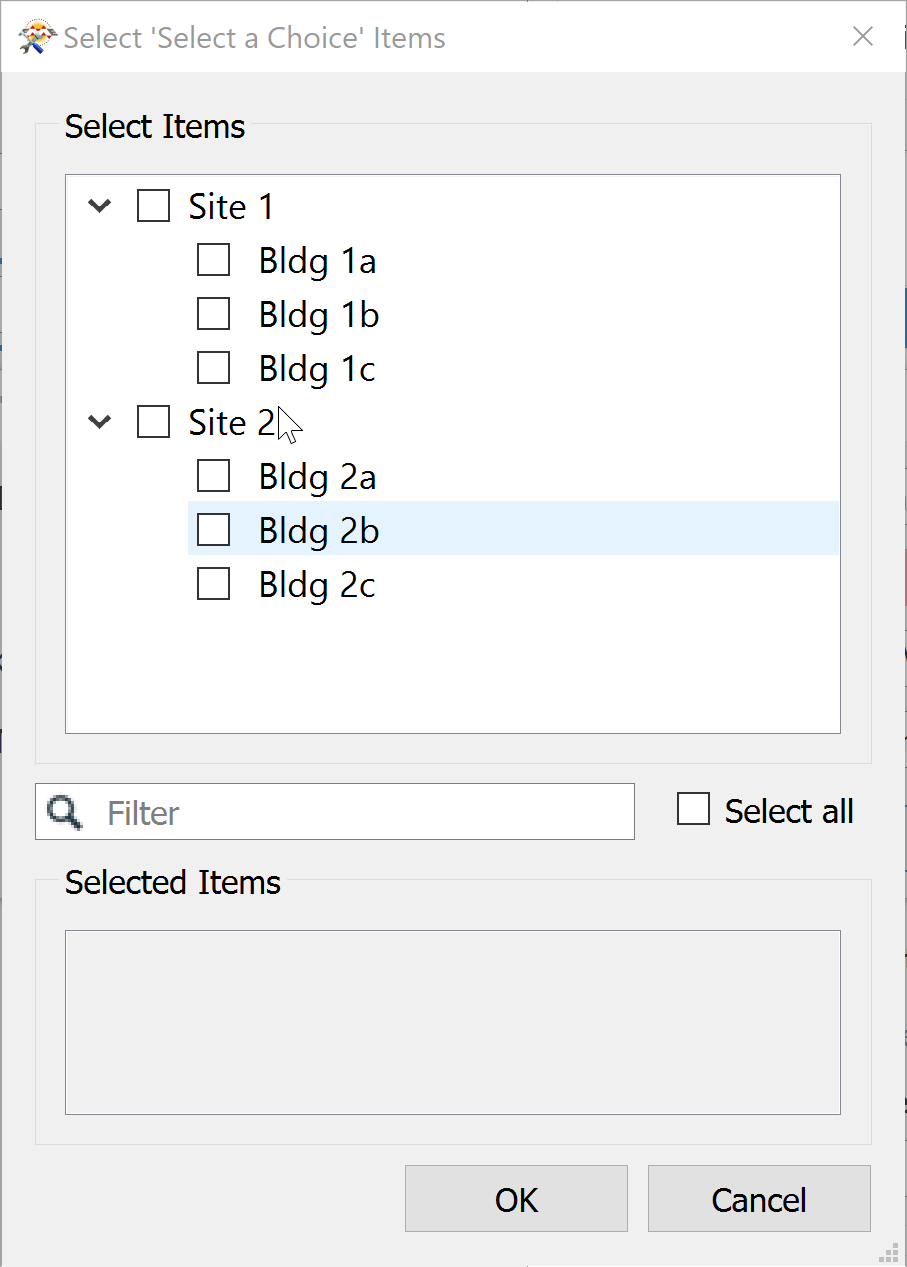The width and height of the screenshot is (907, 1267).
Task: Check the Bldg 1a checkbox
Action: (x=213, y=259)
